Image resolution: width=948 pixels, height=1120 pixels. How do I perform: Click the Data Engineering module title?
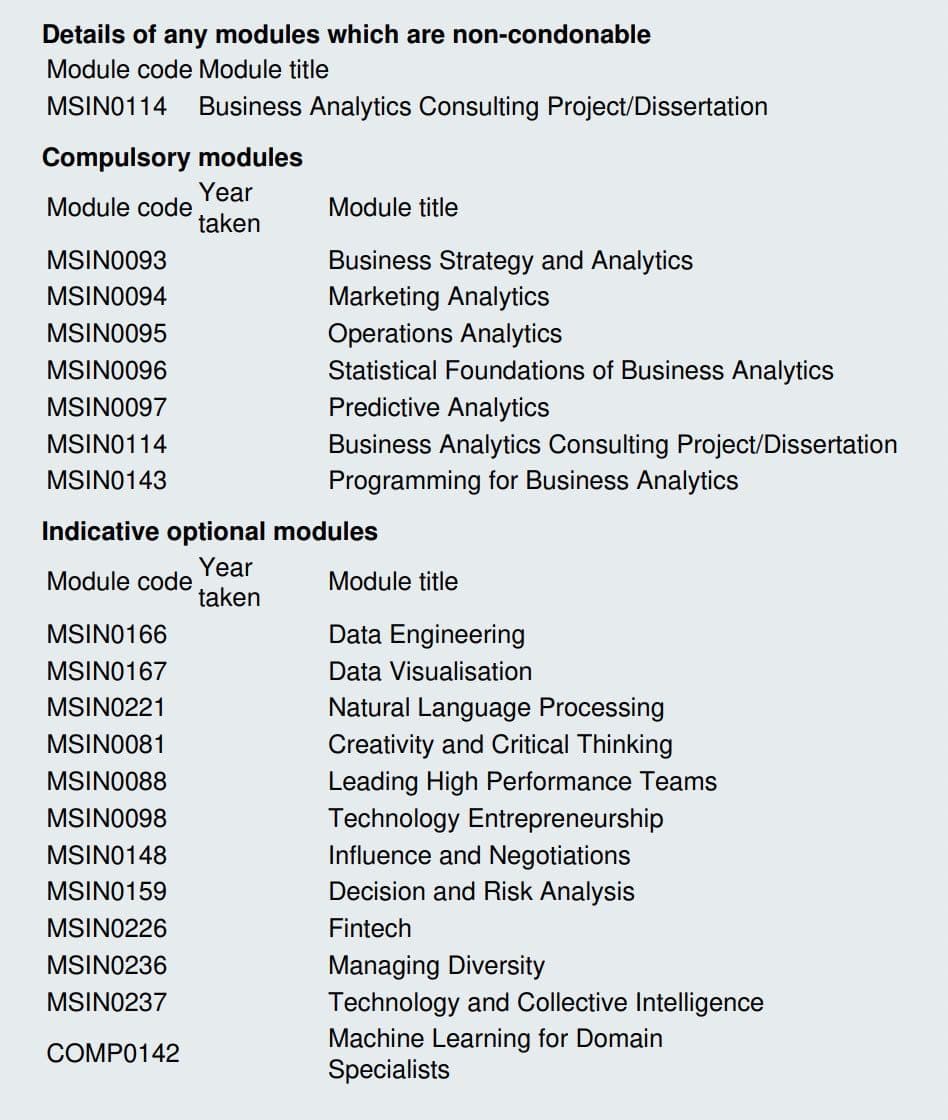coord(426,635)
